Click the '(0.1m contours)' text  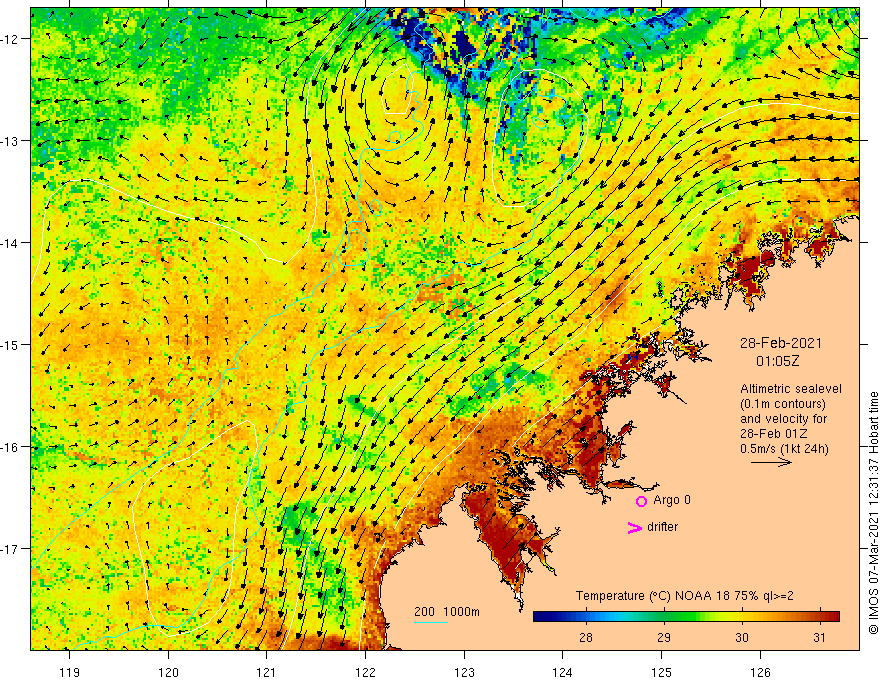coord(783,404)
